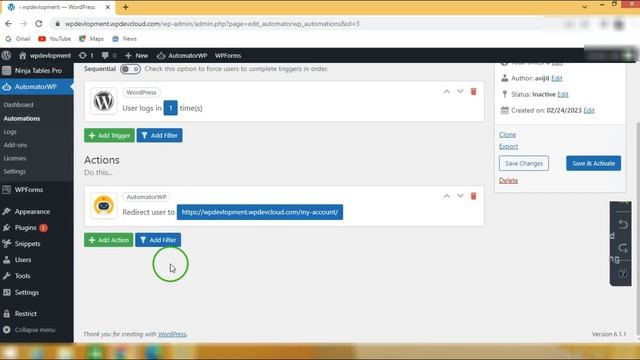
Task: Open Licenses submenu item
Action: point(15,158)
